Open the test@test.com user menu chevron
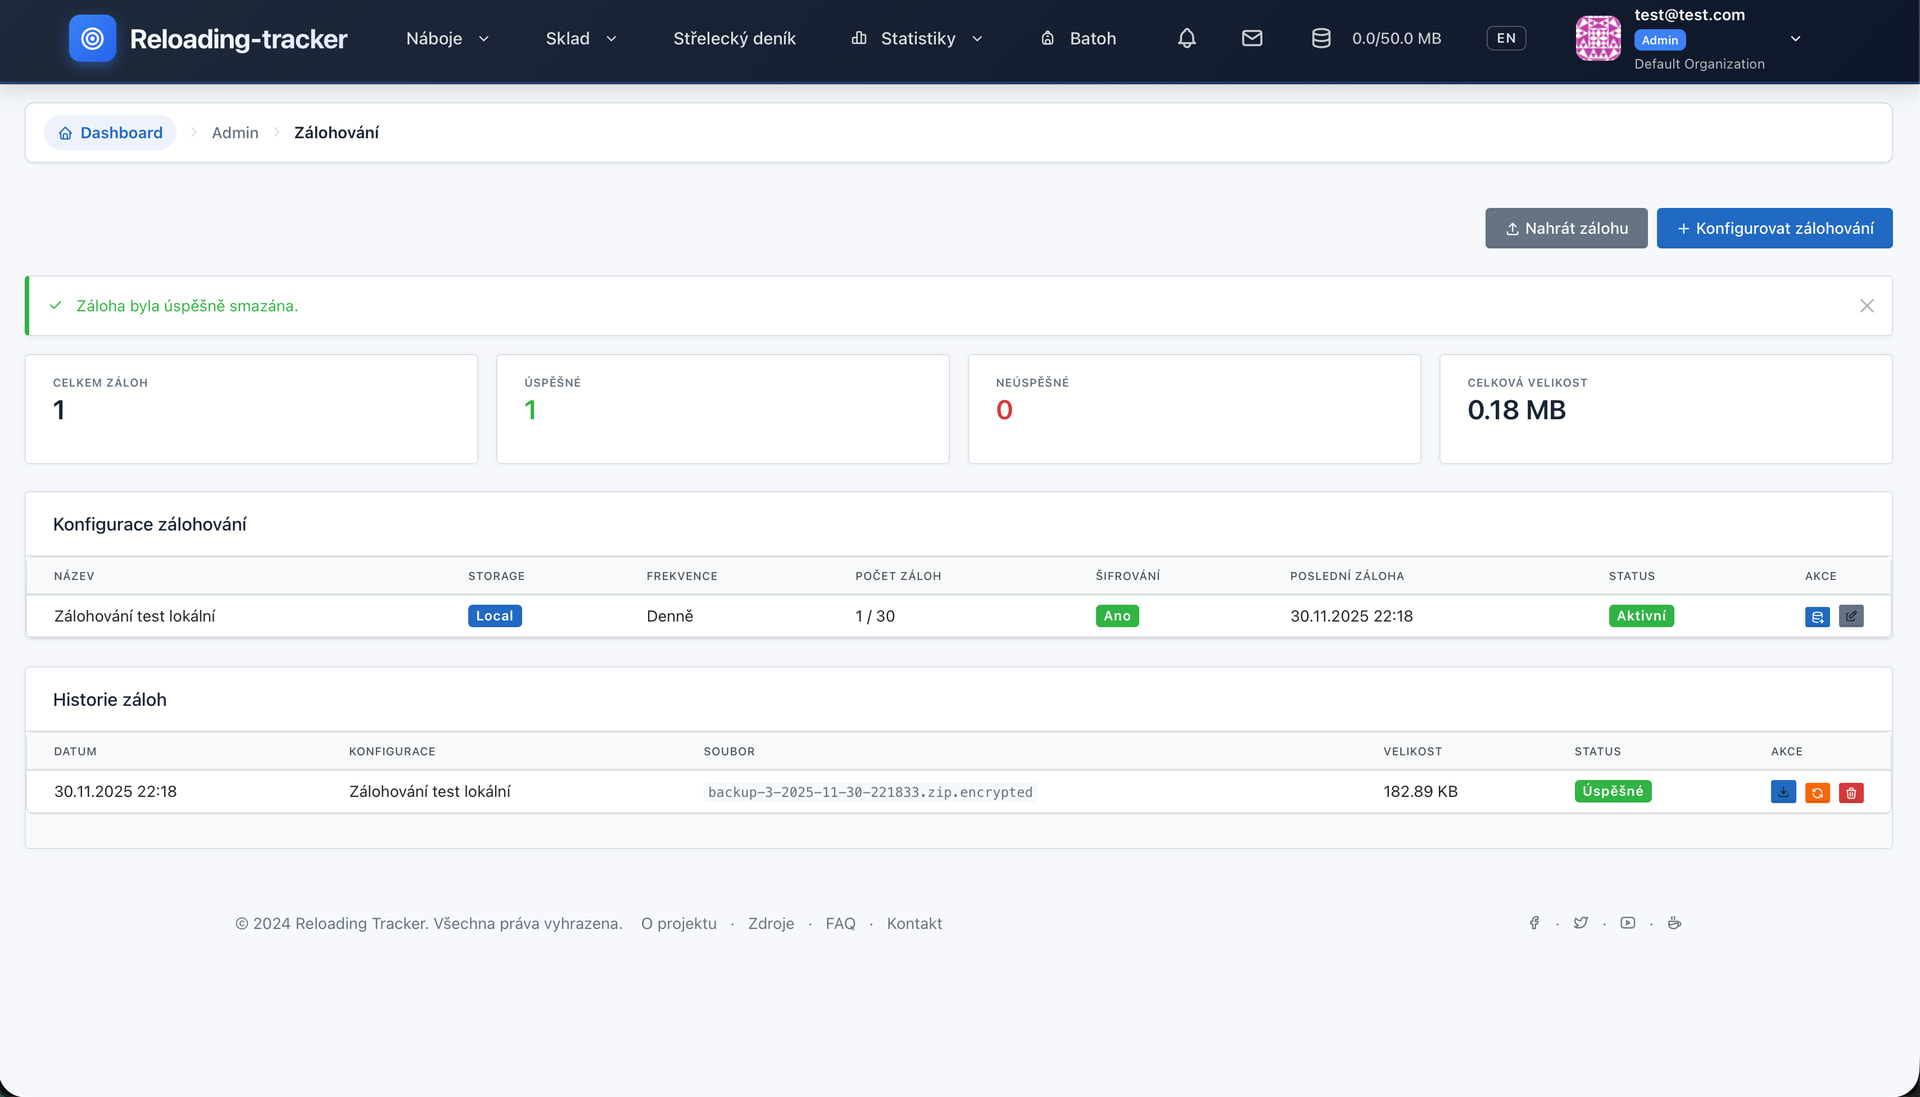The height and width of the screenshot is (1097, 1920). [x=1795, y=38]
